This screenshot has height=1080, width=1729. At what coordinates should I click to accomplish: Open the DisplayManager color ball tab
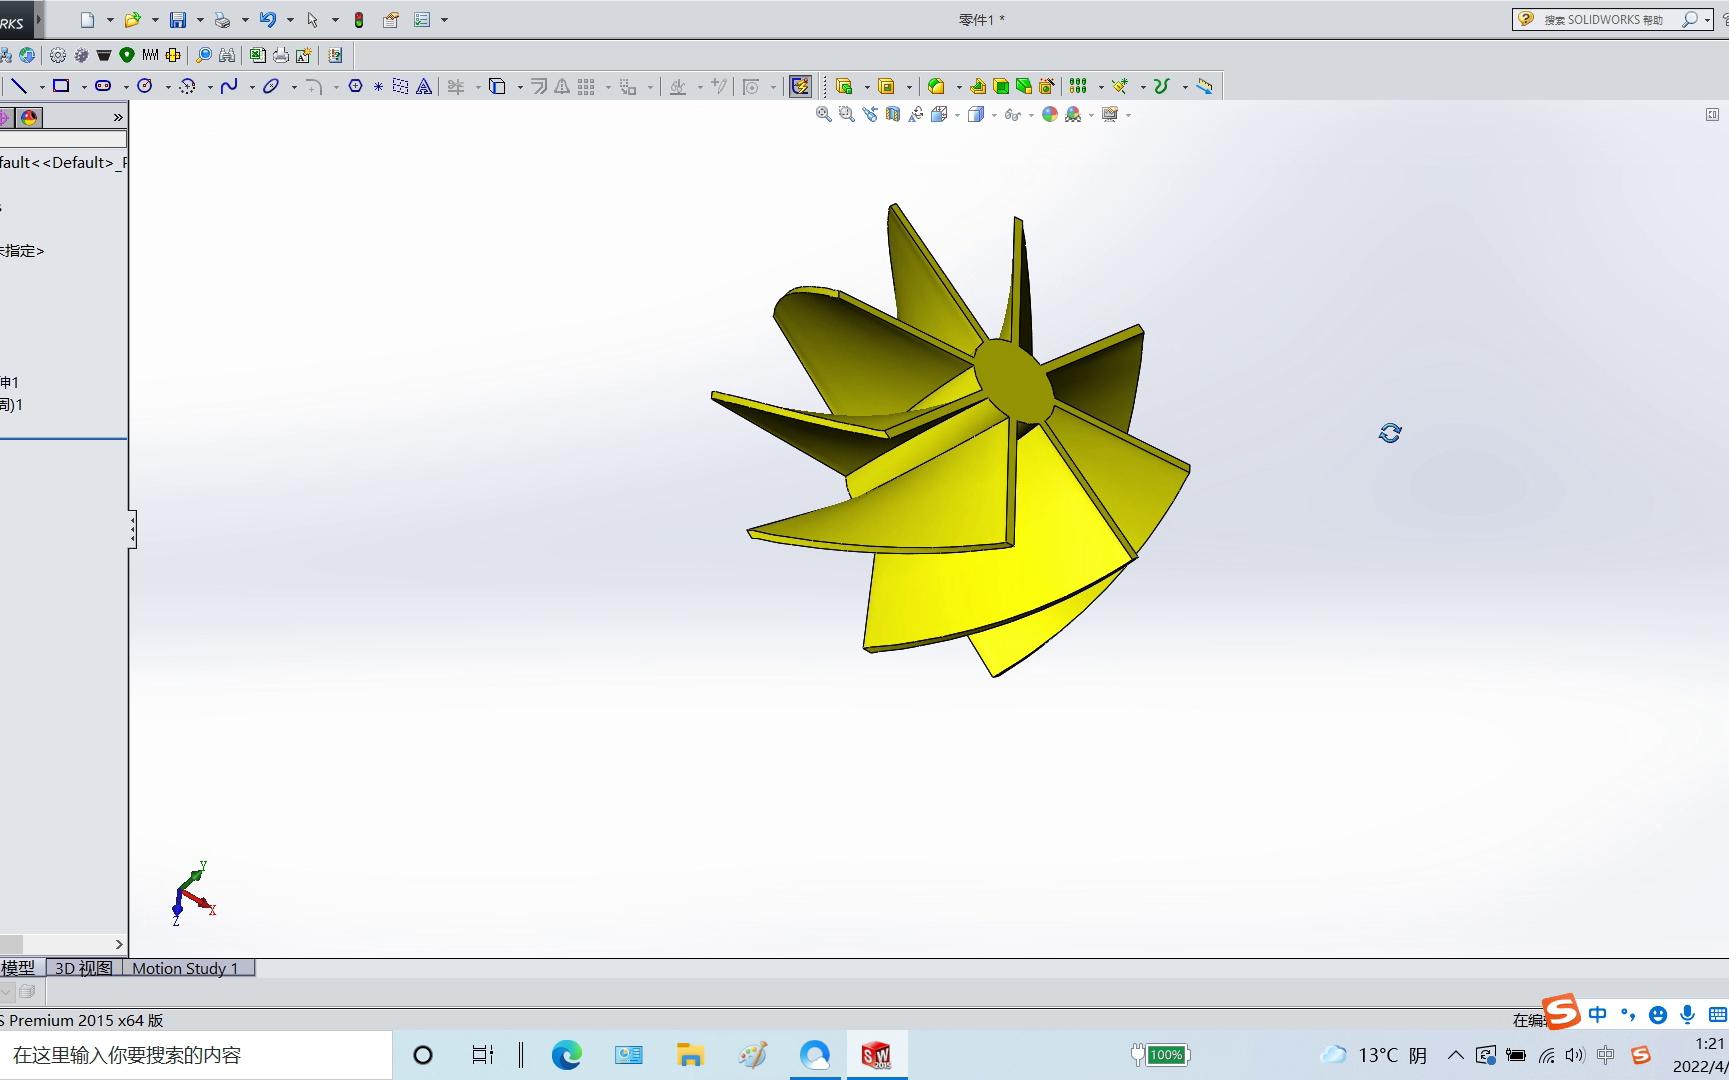[29, 118]
